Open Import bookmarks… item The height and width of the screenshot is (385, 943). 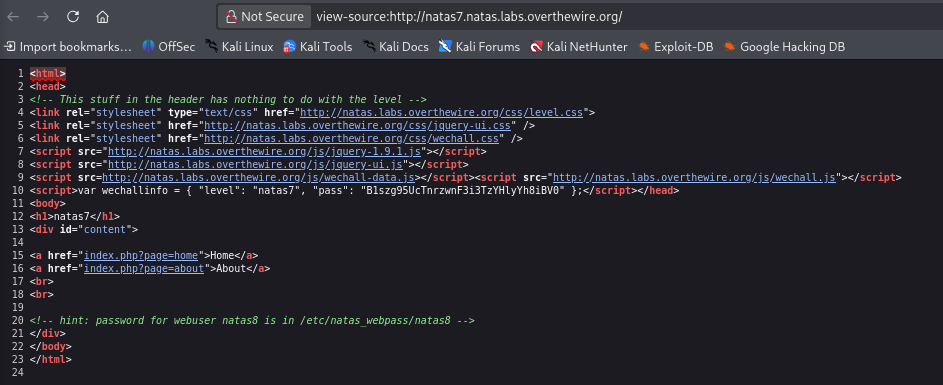click(x=68, y=46)
